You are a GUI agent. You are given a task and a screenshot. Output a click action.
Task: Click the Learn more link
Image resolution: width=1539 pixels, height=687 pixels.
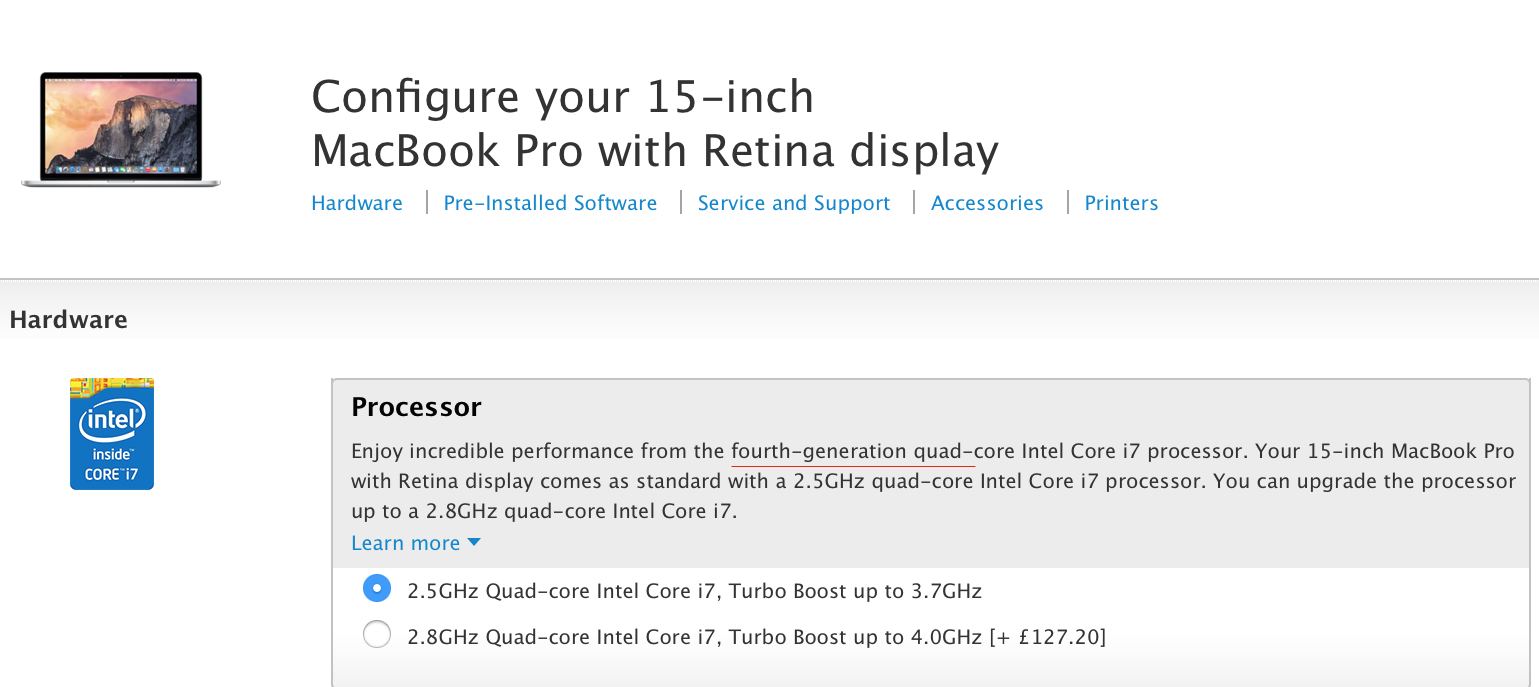coord(406,543)
